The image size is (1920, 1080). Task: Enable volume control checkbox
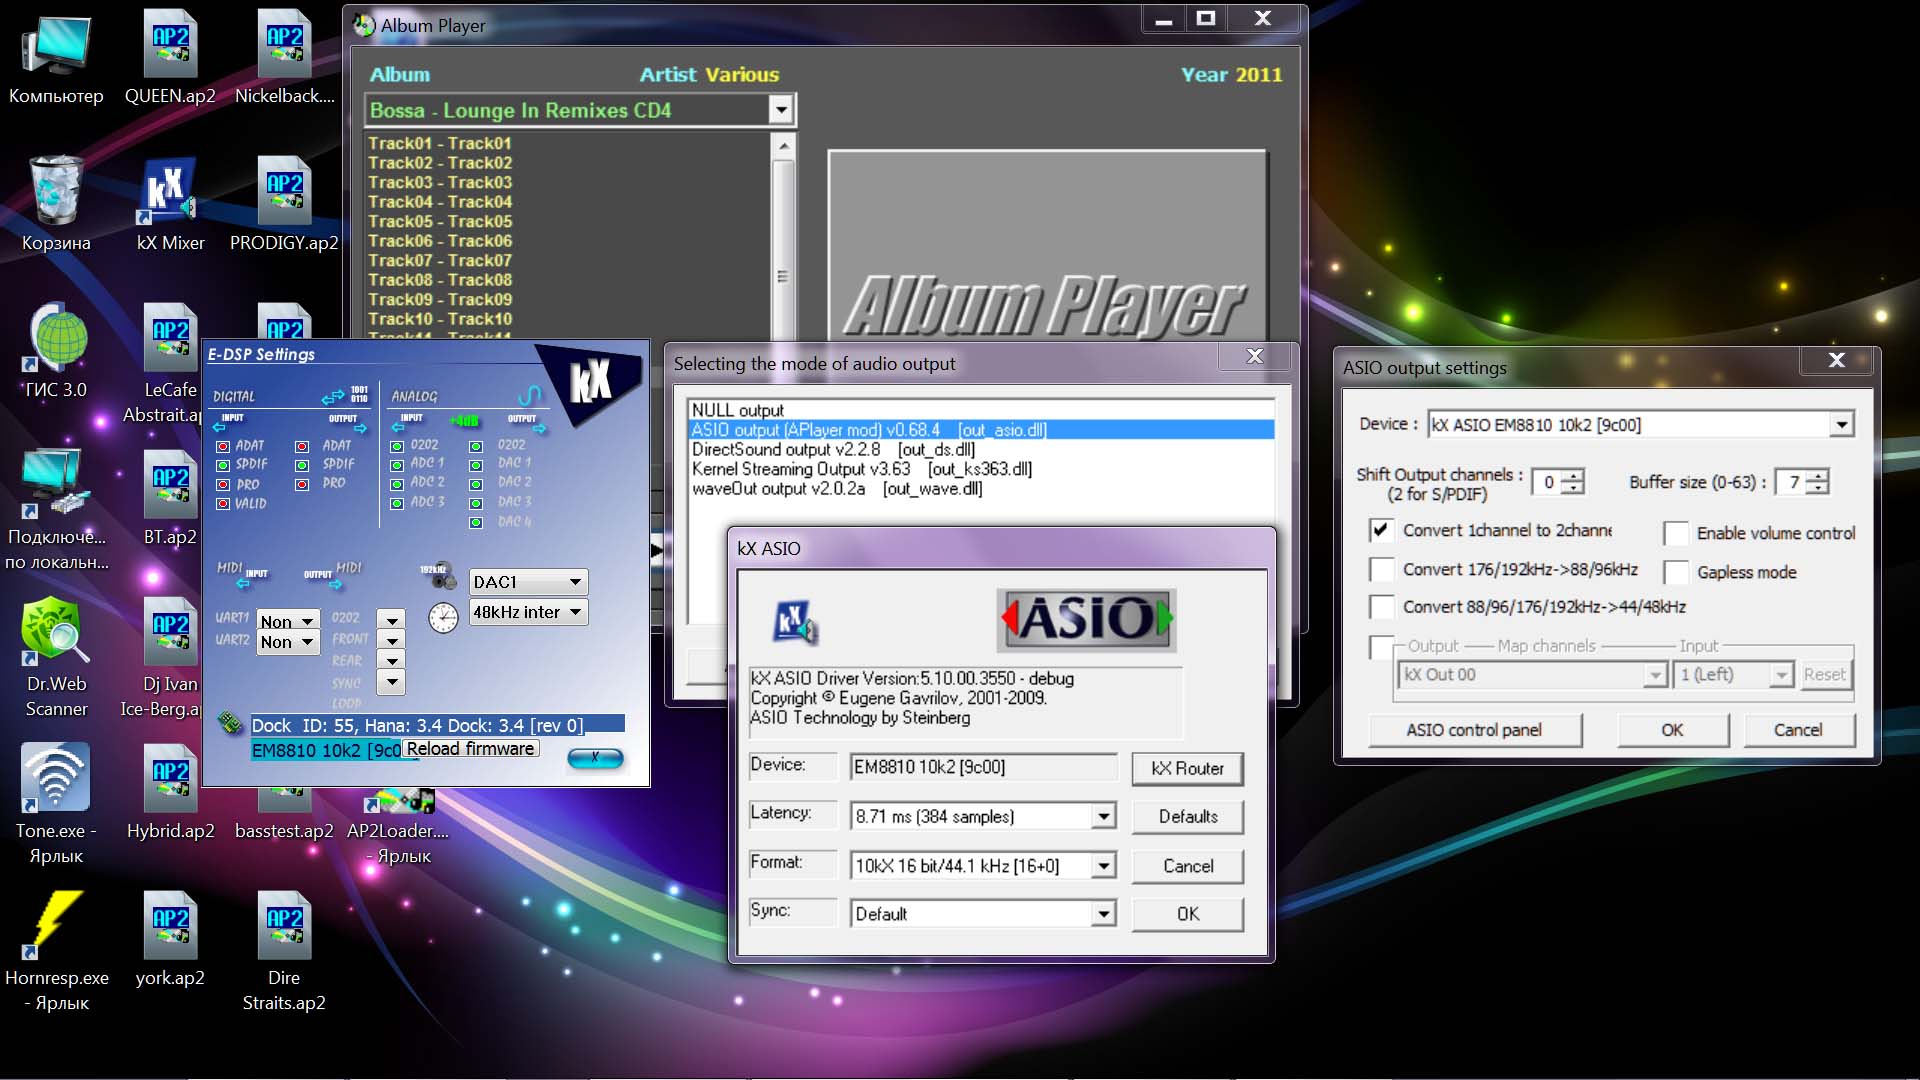(x=1676, y=533)
